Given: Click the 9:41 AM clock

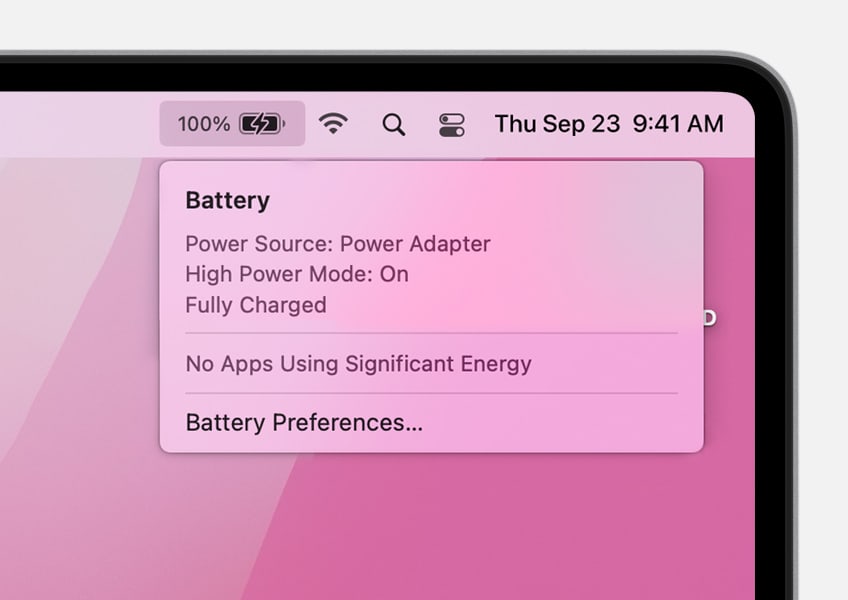Looking at the screenshot, I should click(x=678, y=124).
